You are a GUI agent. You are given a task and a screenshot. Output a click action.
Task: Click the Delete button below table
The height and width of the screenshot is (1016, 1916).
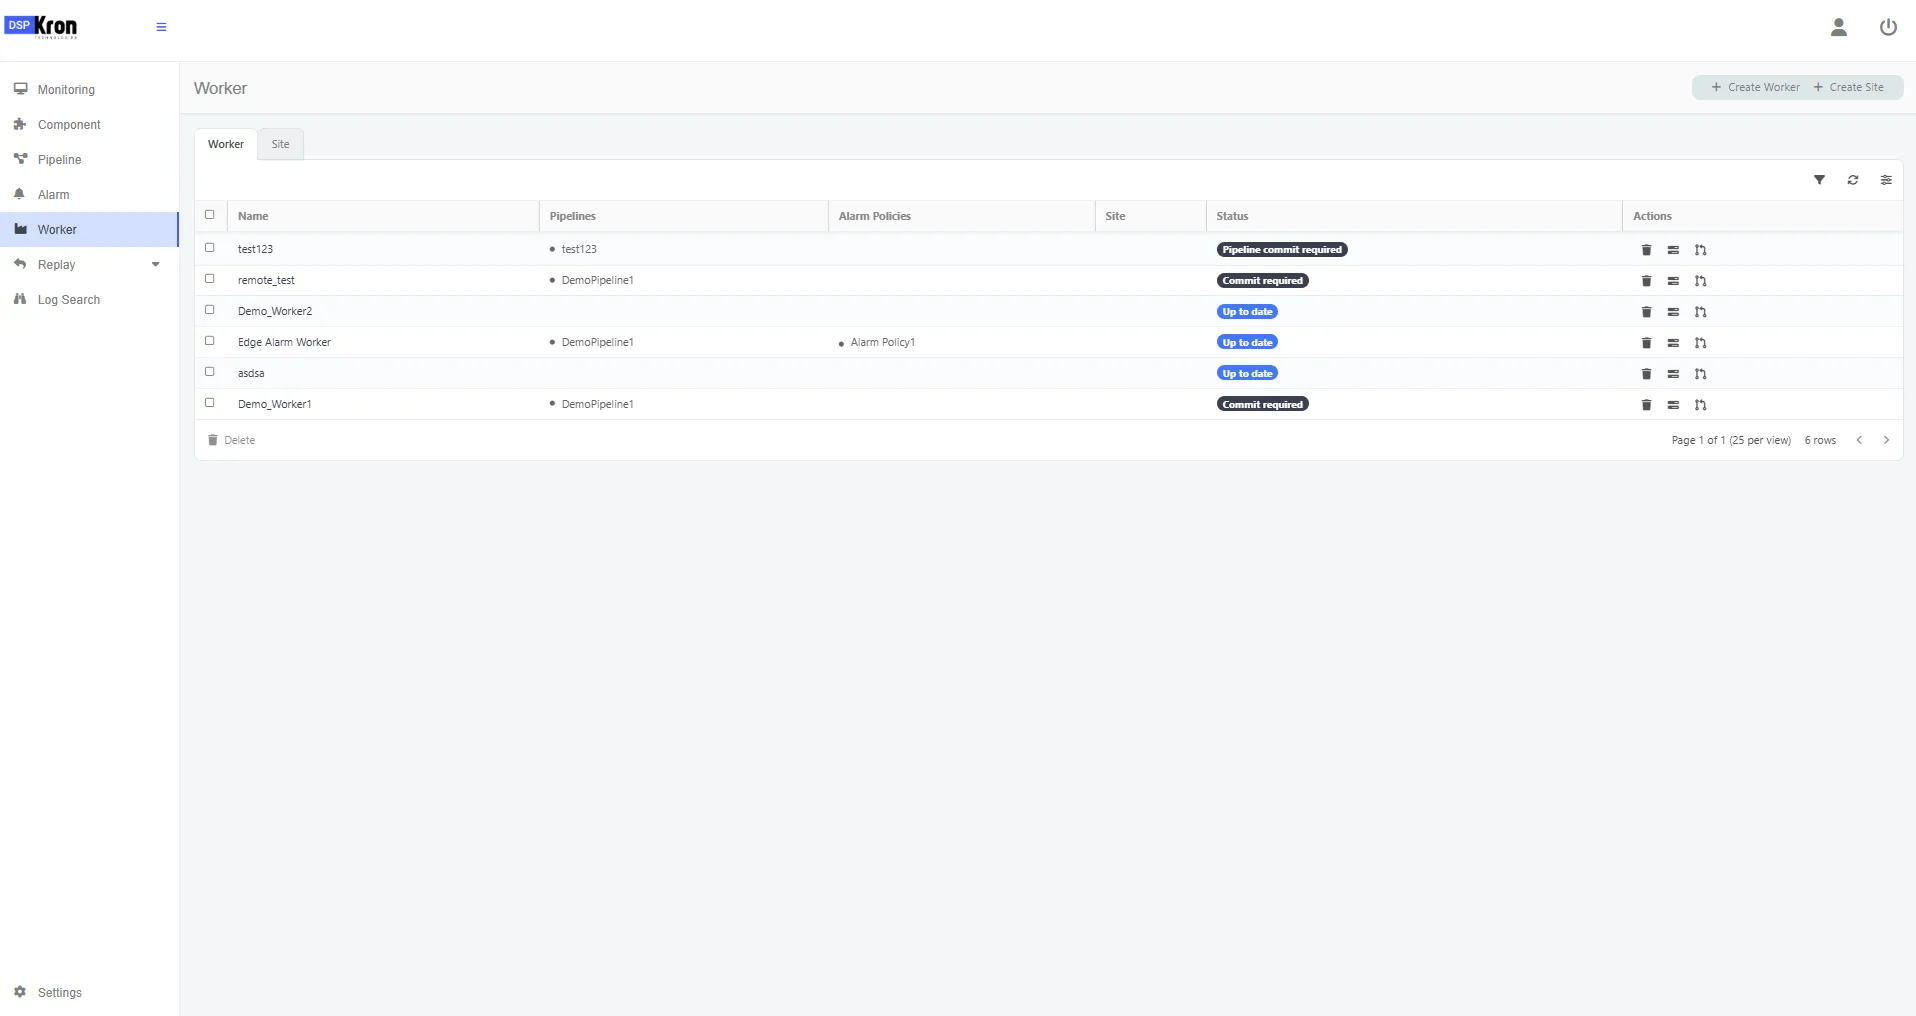[231, 440]
